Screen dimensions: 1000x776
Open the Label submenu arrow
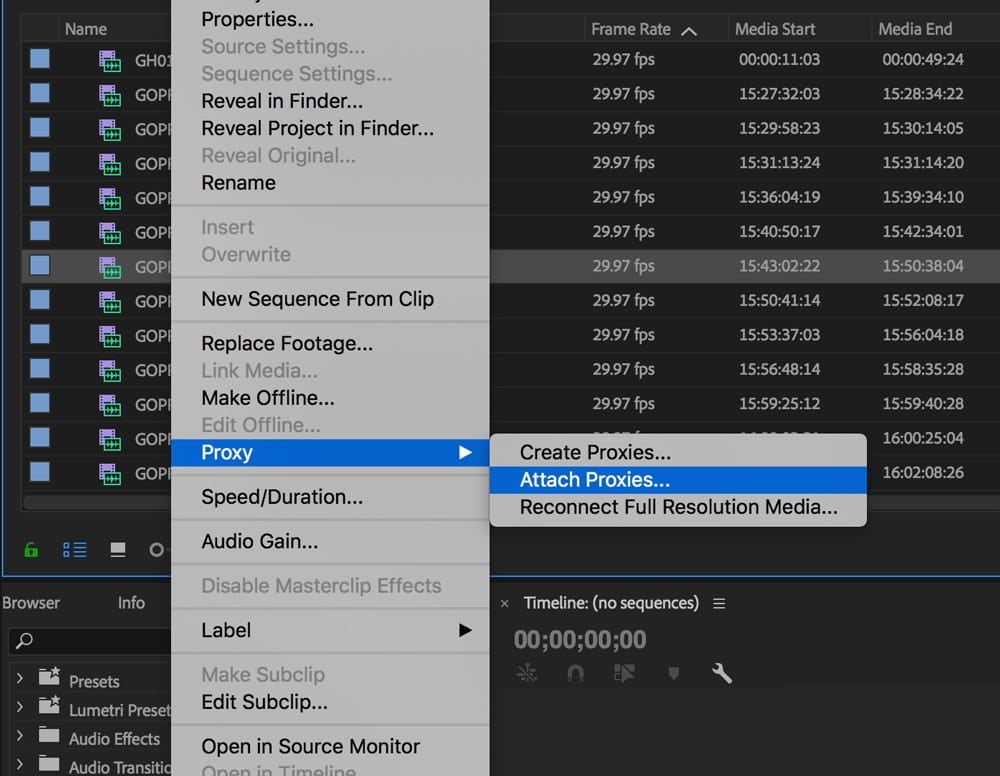point(465,631)
